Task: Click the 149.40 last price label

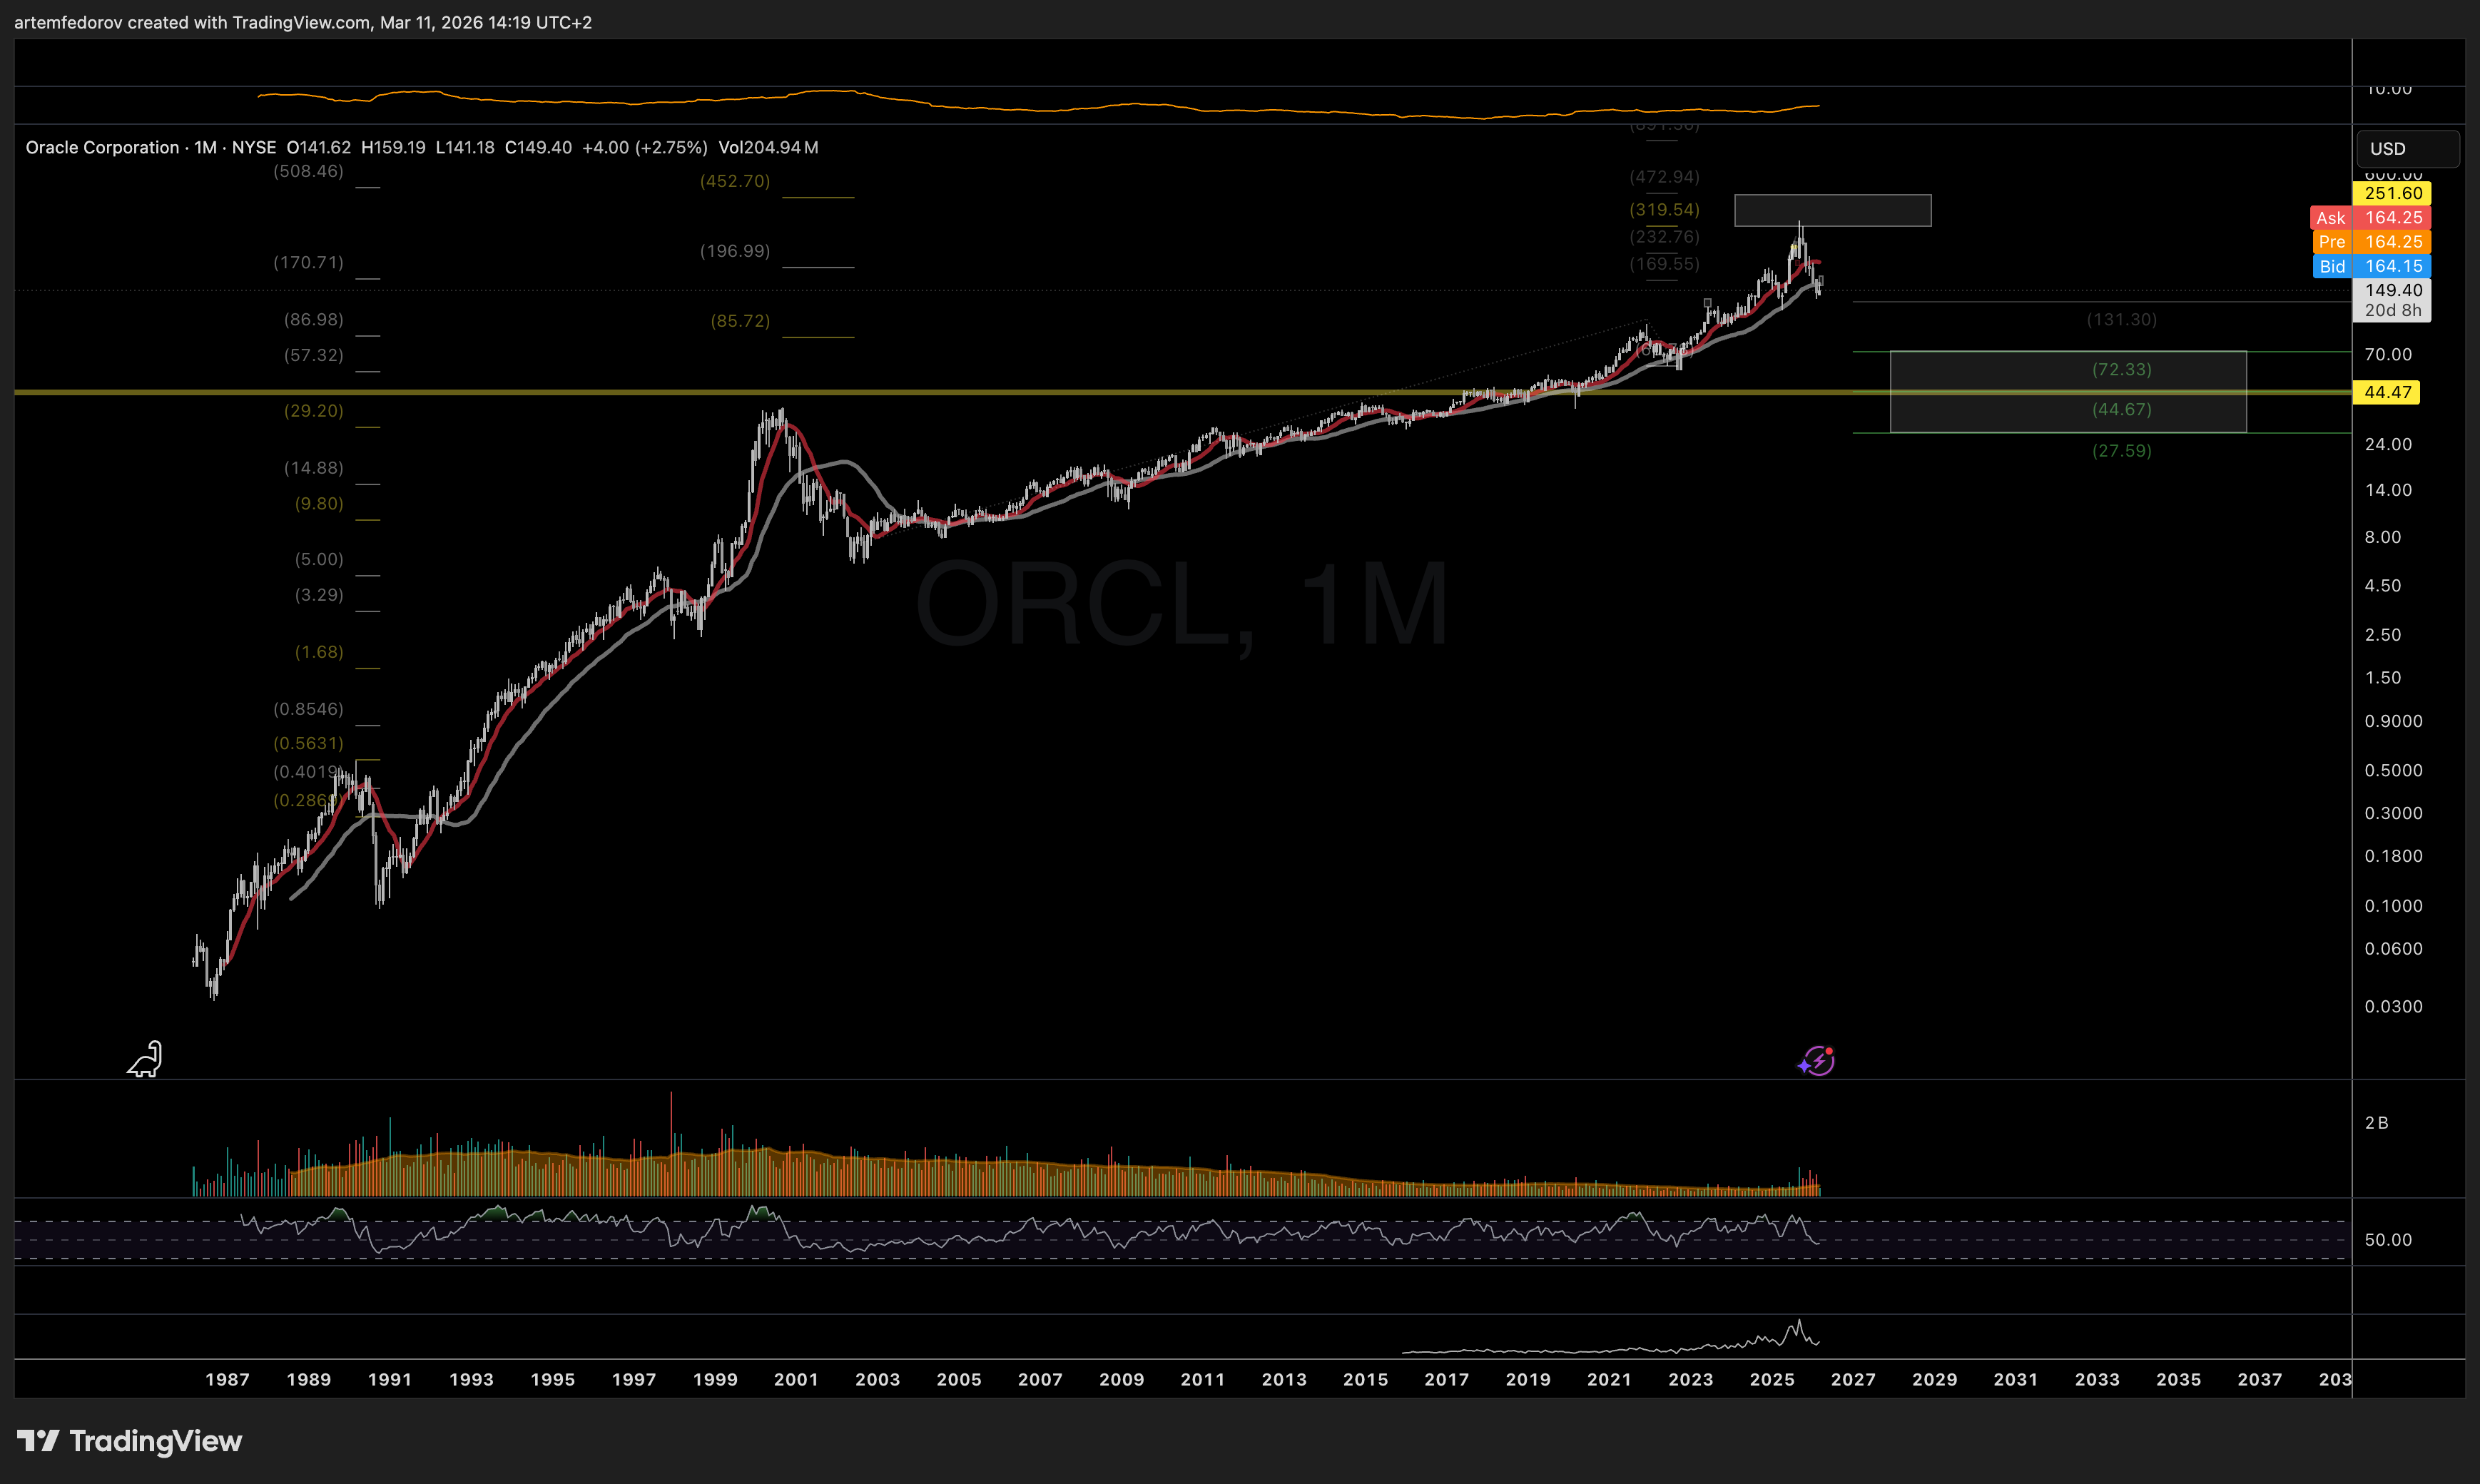Action: click(x=2392, y=290)
